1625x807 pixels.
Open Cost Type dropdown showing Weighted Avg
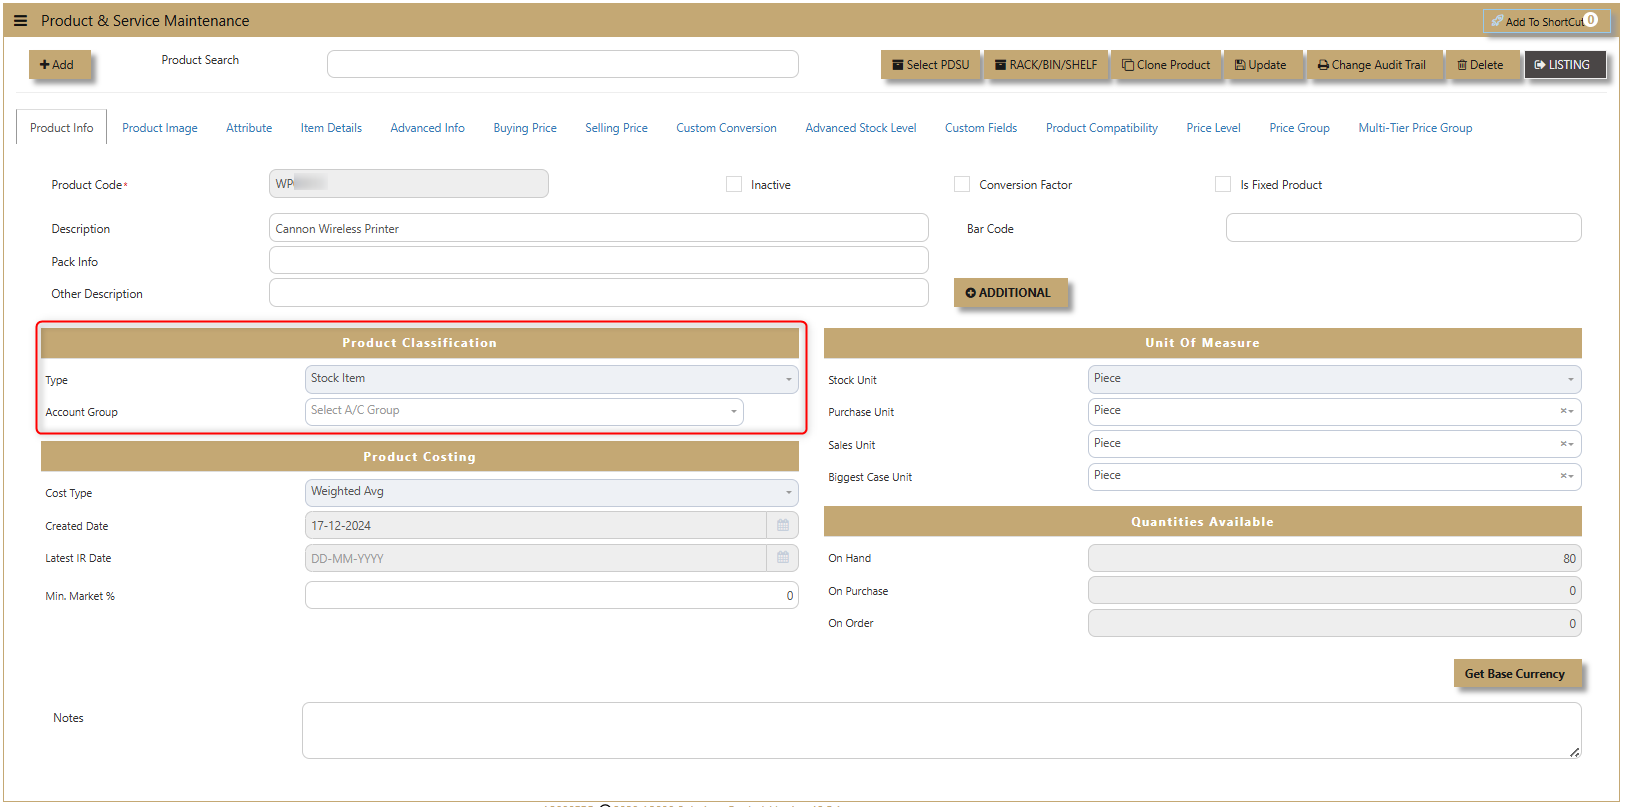551,492
